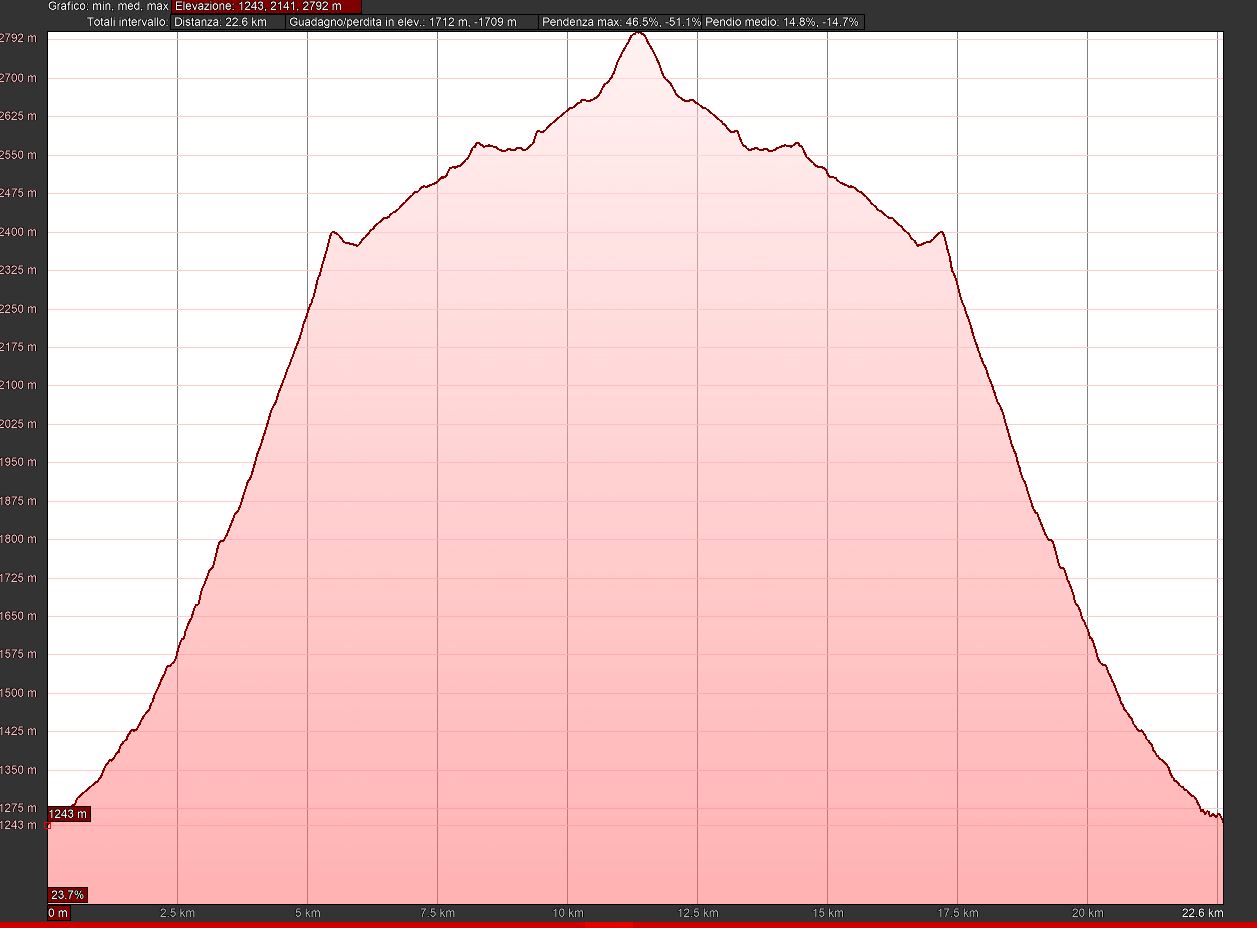
Task: Click the 'Grafico: min. med. max' label
Action: pos(108,6)
